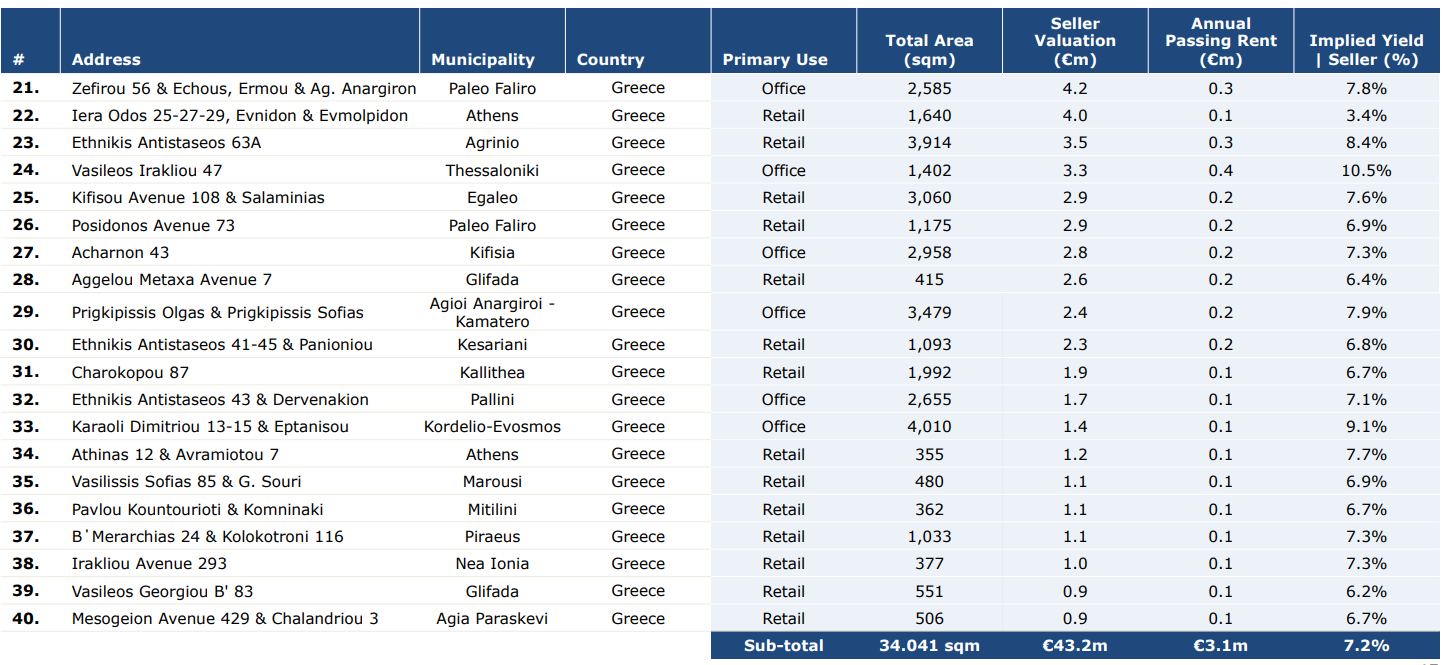
Task: Select the Primary Use column header
Action: (x=775, y=60)
